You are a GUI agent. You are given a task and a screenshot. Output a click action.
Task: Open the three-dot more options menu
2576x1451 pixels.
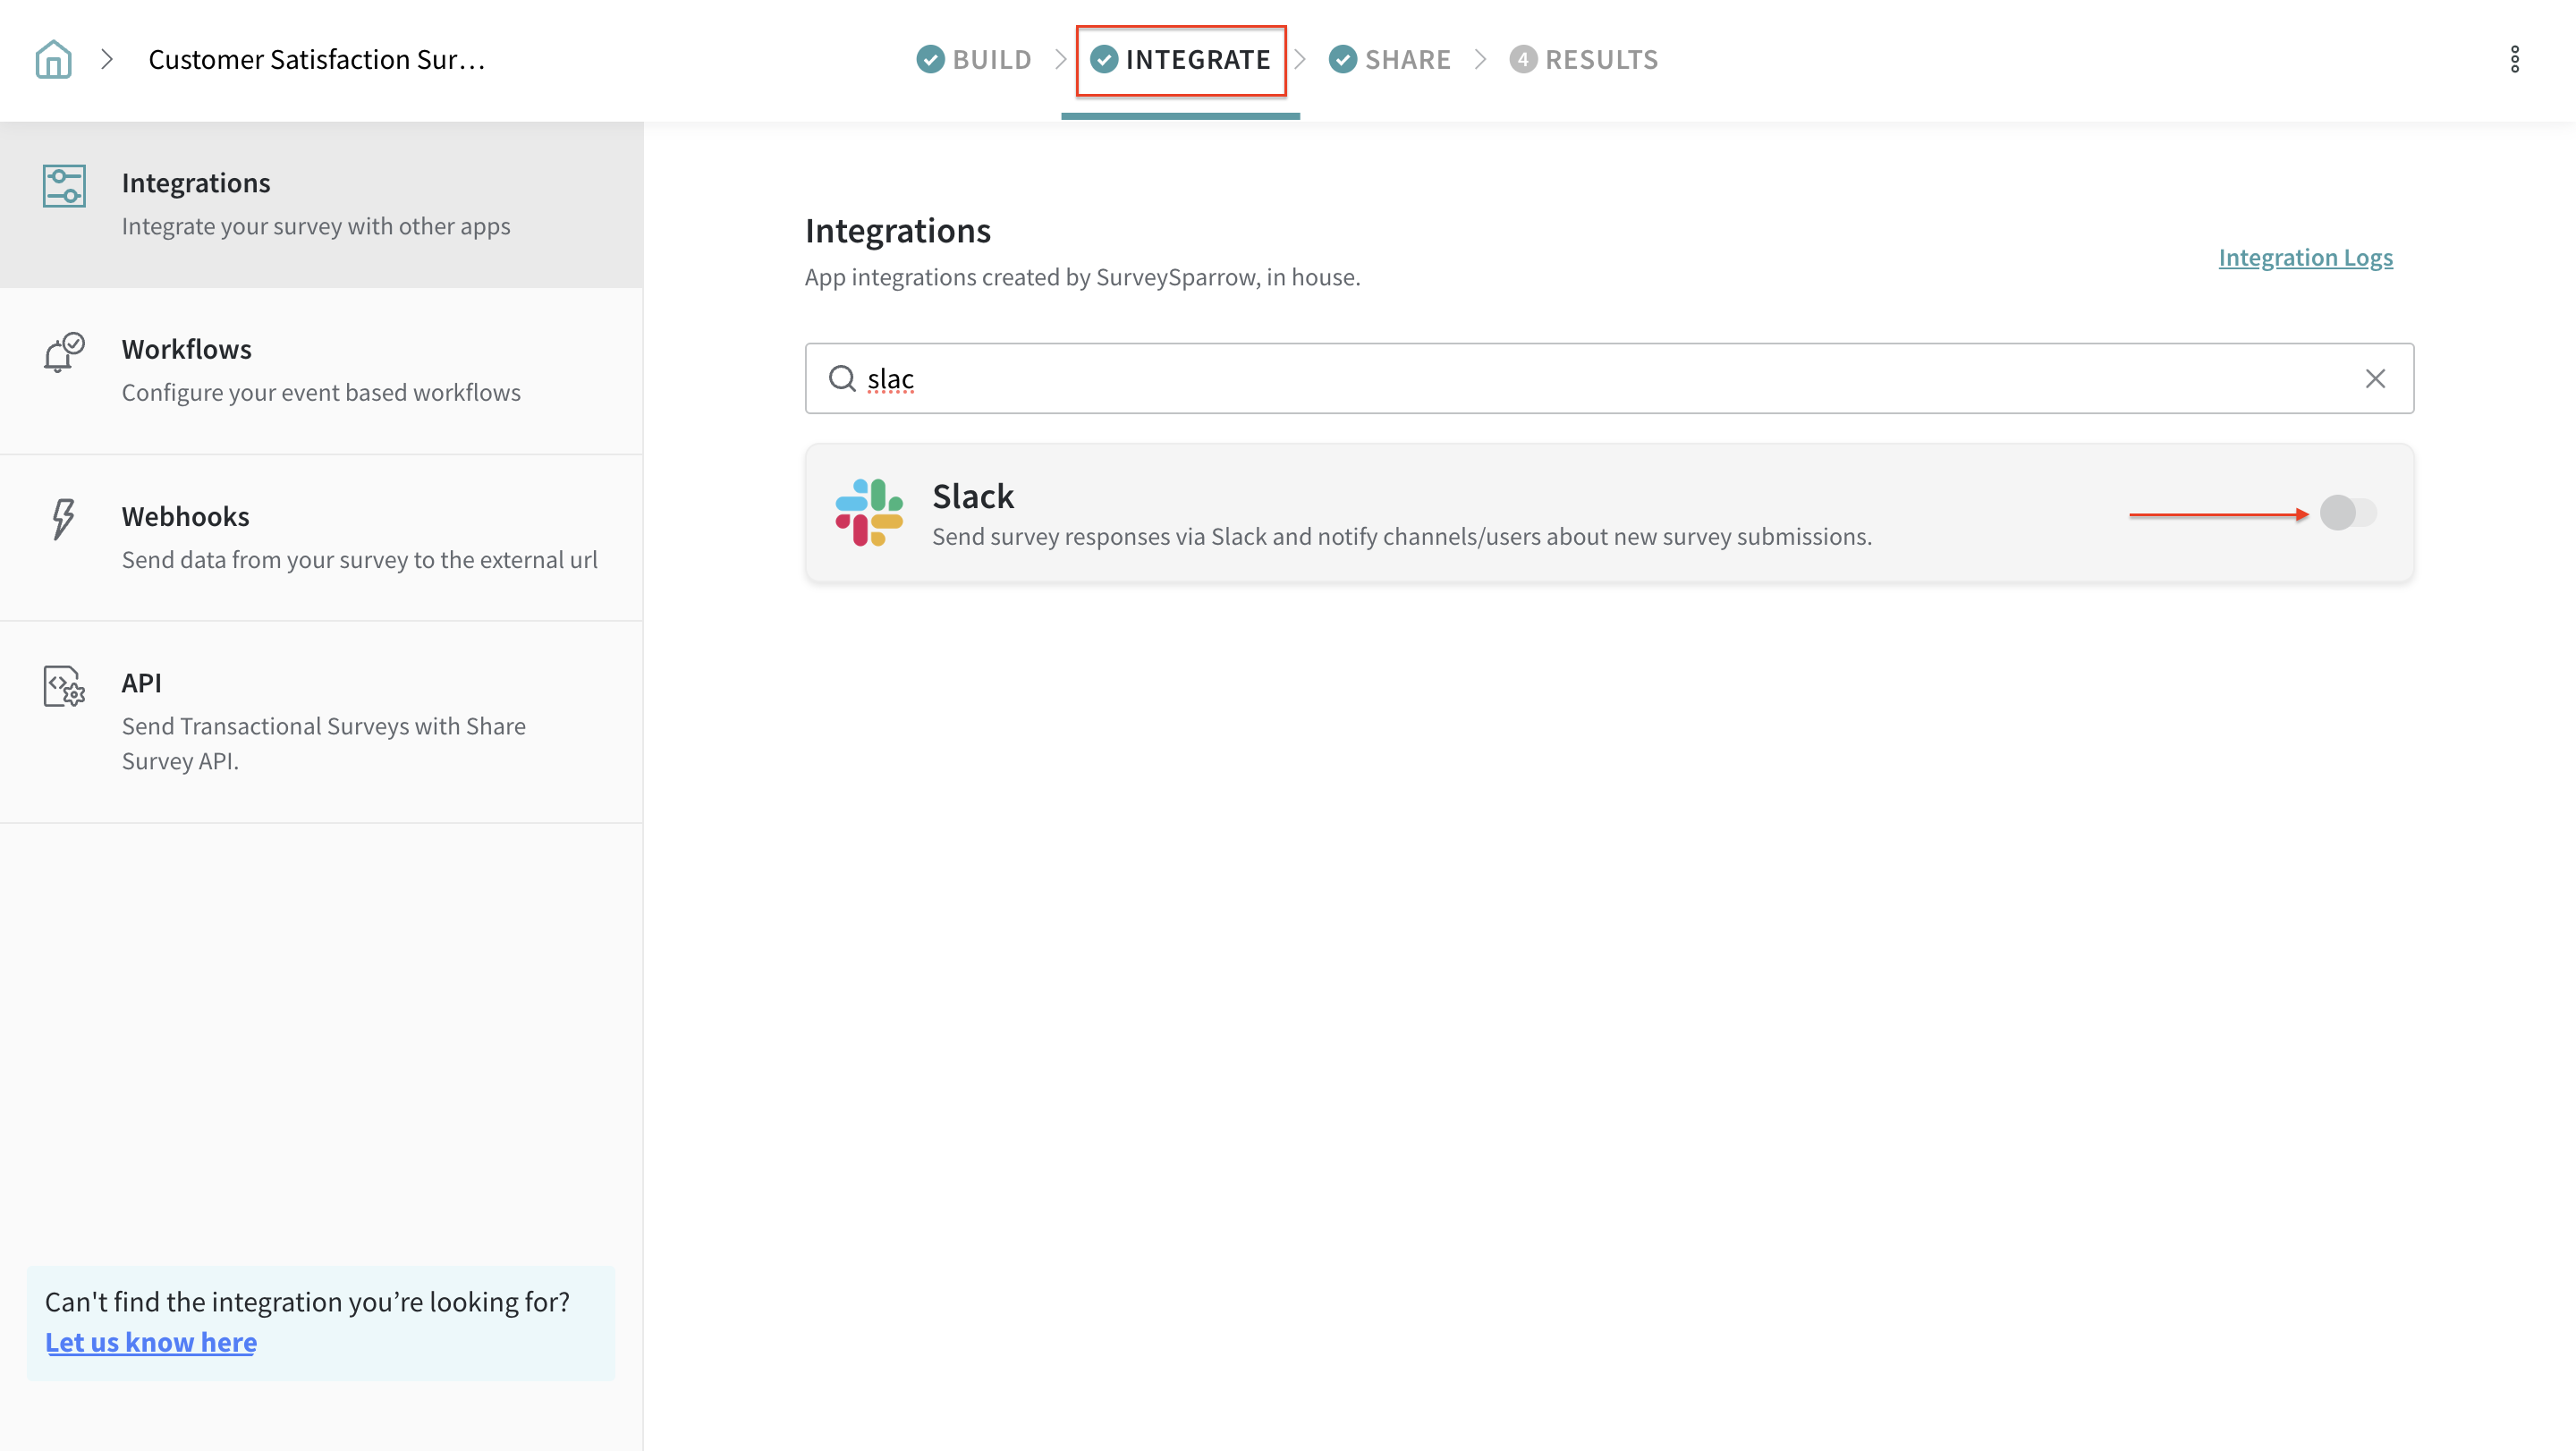coord(2514,59)
